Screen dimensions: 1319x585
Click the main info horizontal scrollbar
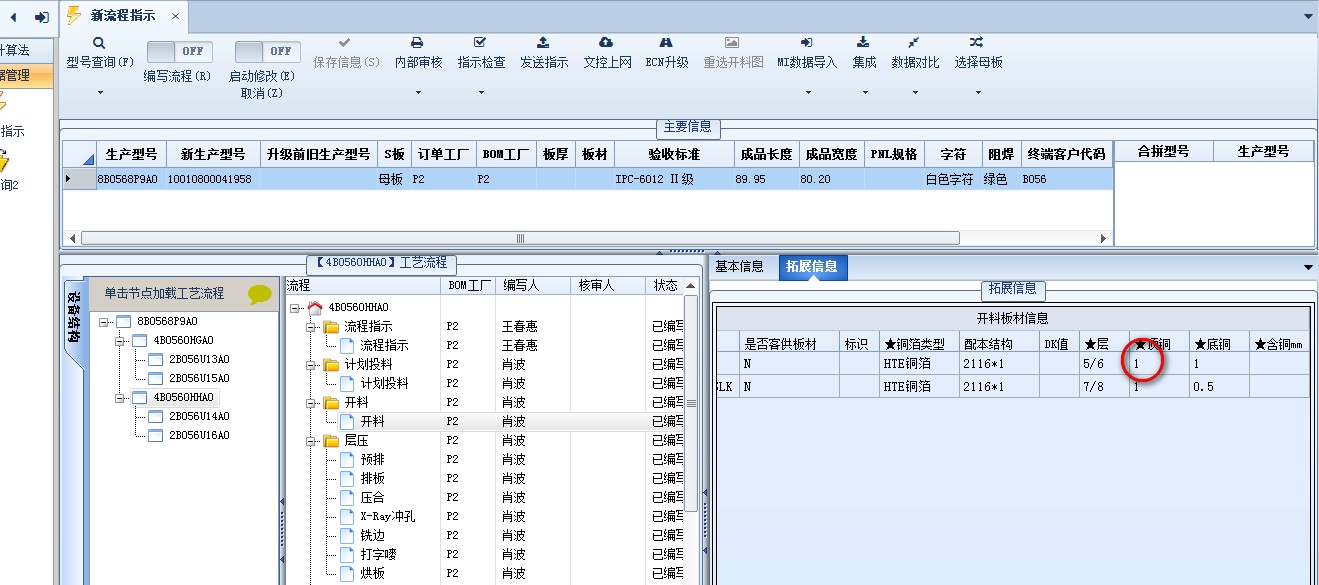(520, 238)
